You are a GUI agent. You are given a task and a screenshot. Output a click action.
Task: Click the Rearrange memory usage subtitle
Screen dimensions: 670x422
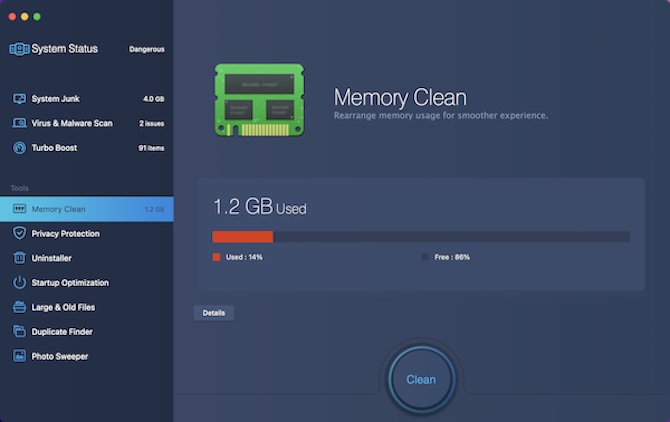coord(441,116)
